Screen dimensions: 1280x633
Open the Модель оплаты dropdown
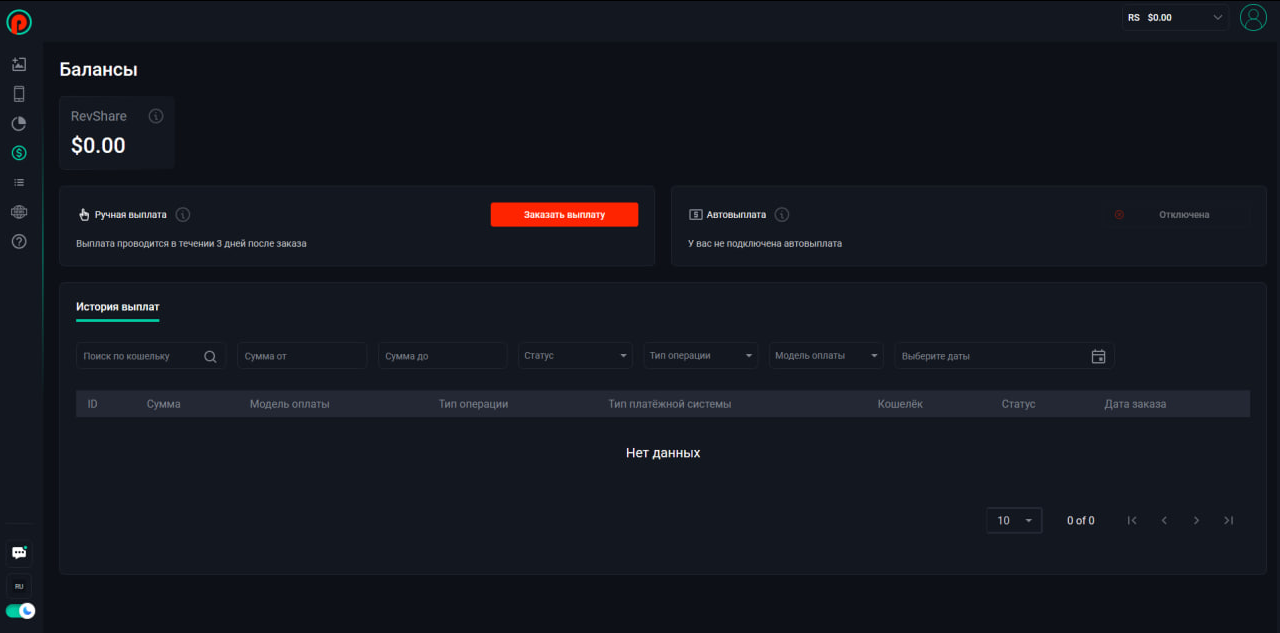point(827,356)
